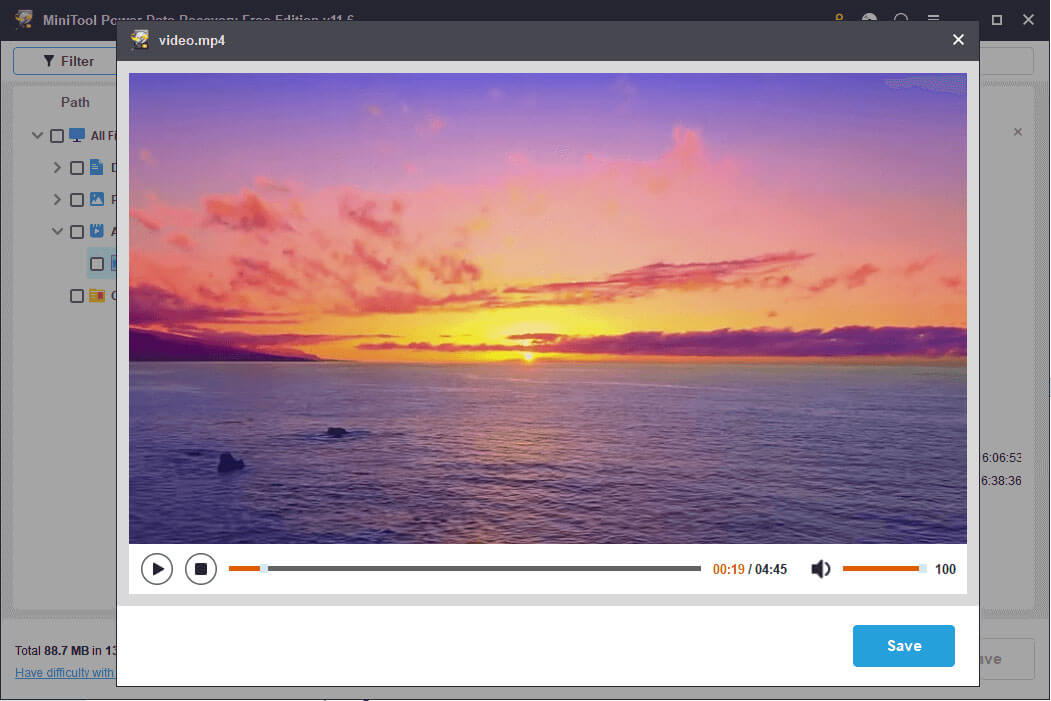The image size is (1051, 701).
Task: Expand the Picture category node
Action: (57, 199)
